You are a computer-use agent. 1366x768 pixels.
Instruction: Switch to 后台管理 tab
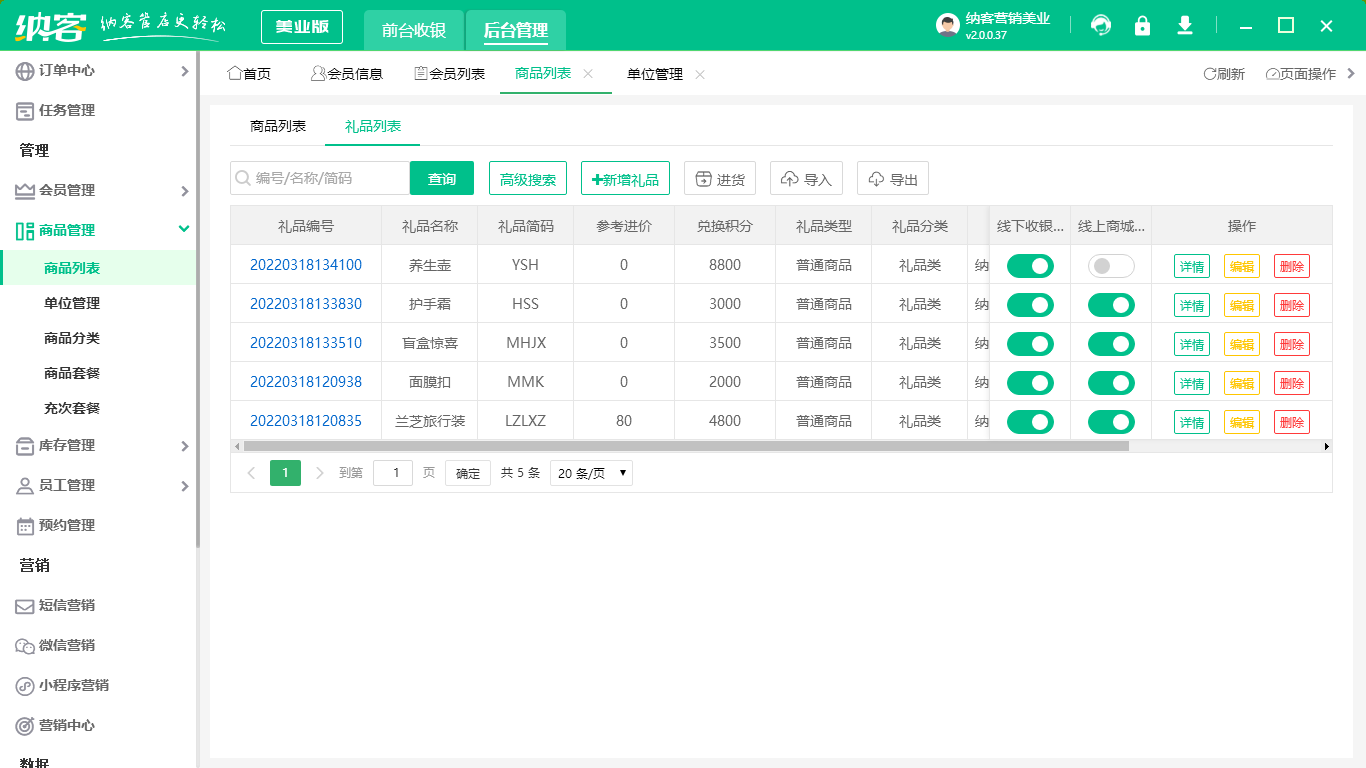(x=516, y=30)
